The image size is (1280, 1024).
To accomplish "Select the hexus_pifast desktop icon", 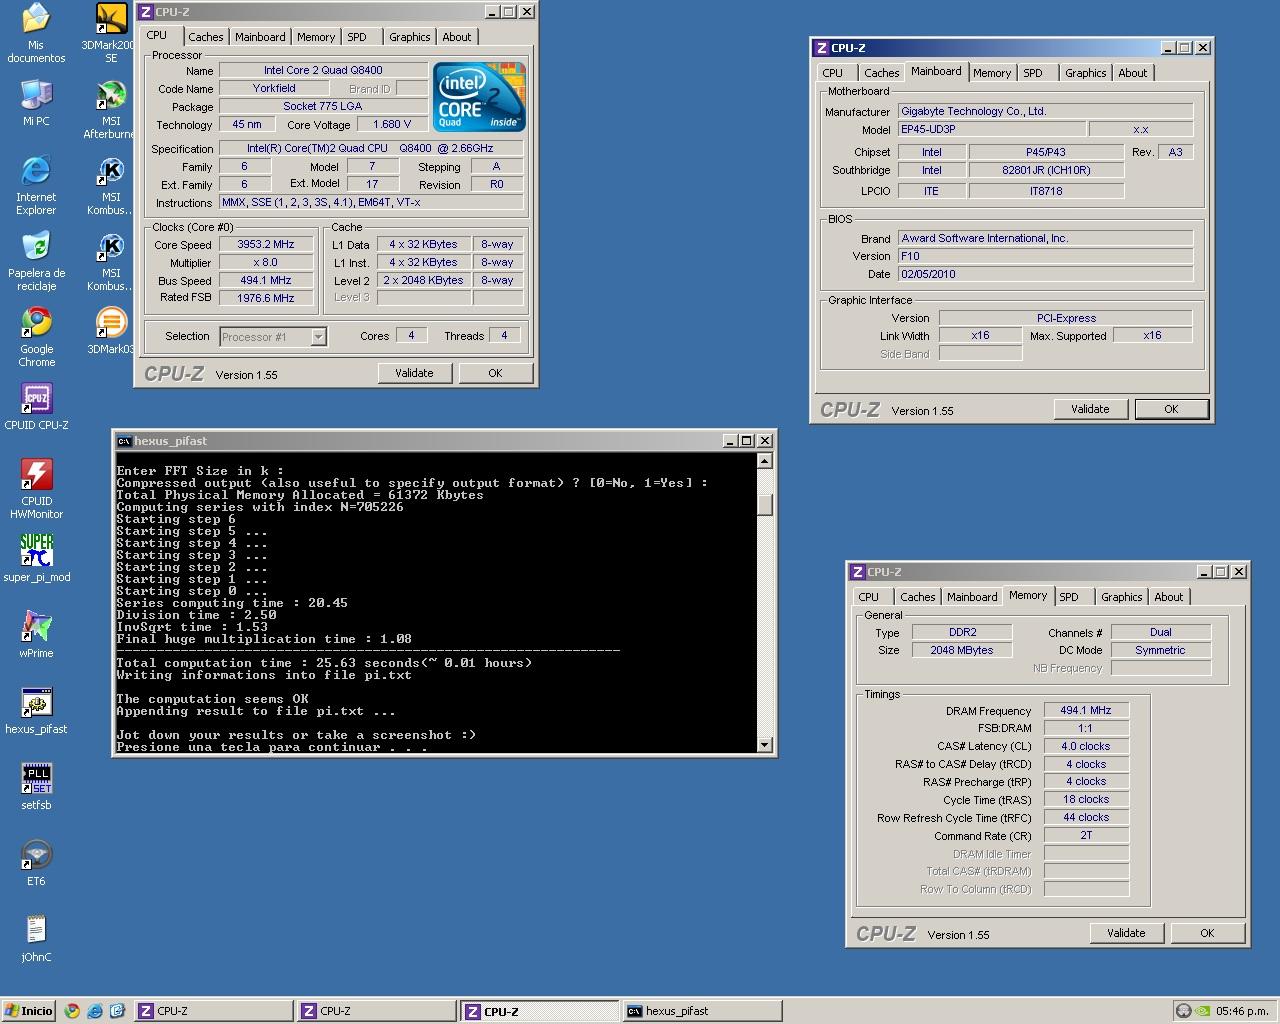I will (36, 710).
